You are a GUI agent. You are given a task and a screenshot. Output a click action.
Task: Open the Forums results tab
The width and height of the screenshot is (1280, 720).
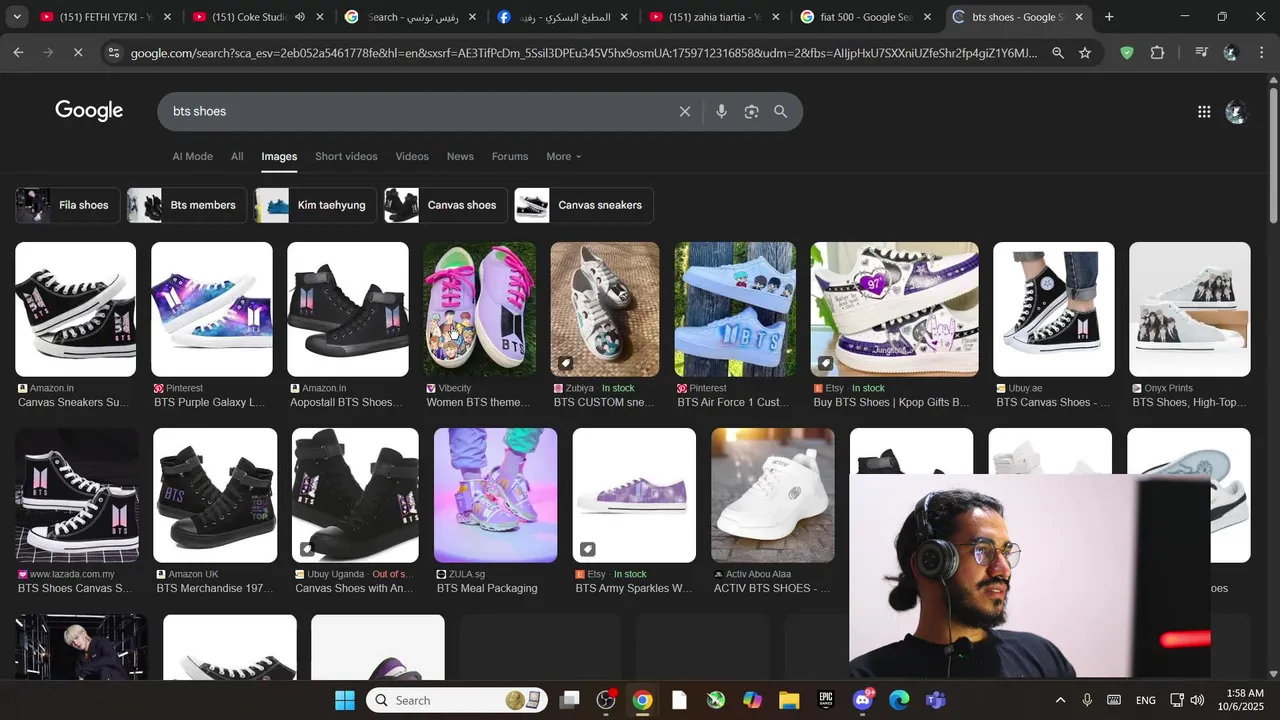tap(510, 156)
